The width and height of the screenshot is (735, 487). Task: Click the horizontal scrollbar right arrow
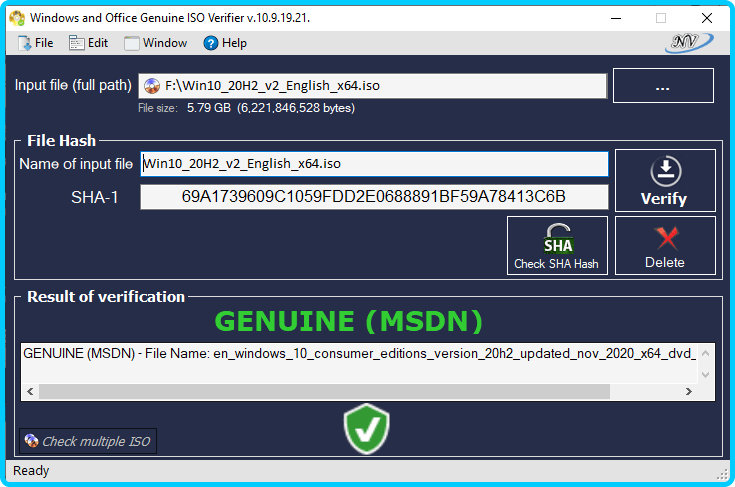point(689,391)
